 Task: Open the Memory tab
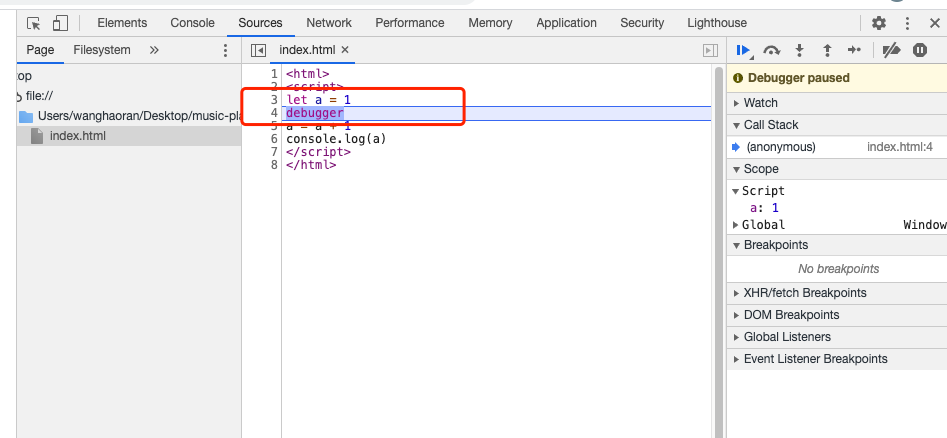[x=490, y=24]
